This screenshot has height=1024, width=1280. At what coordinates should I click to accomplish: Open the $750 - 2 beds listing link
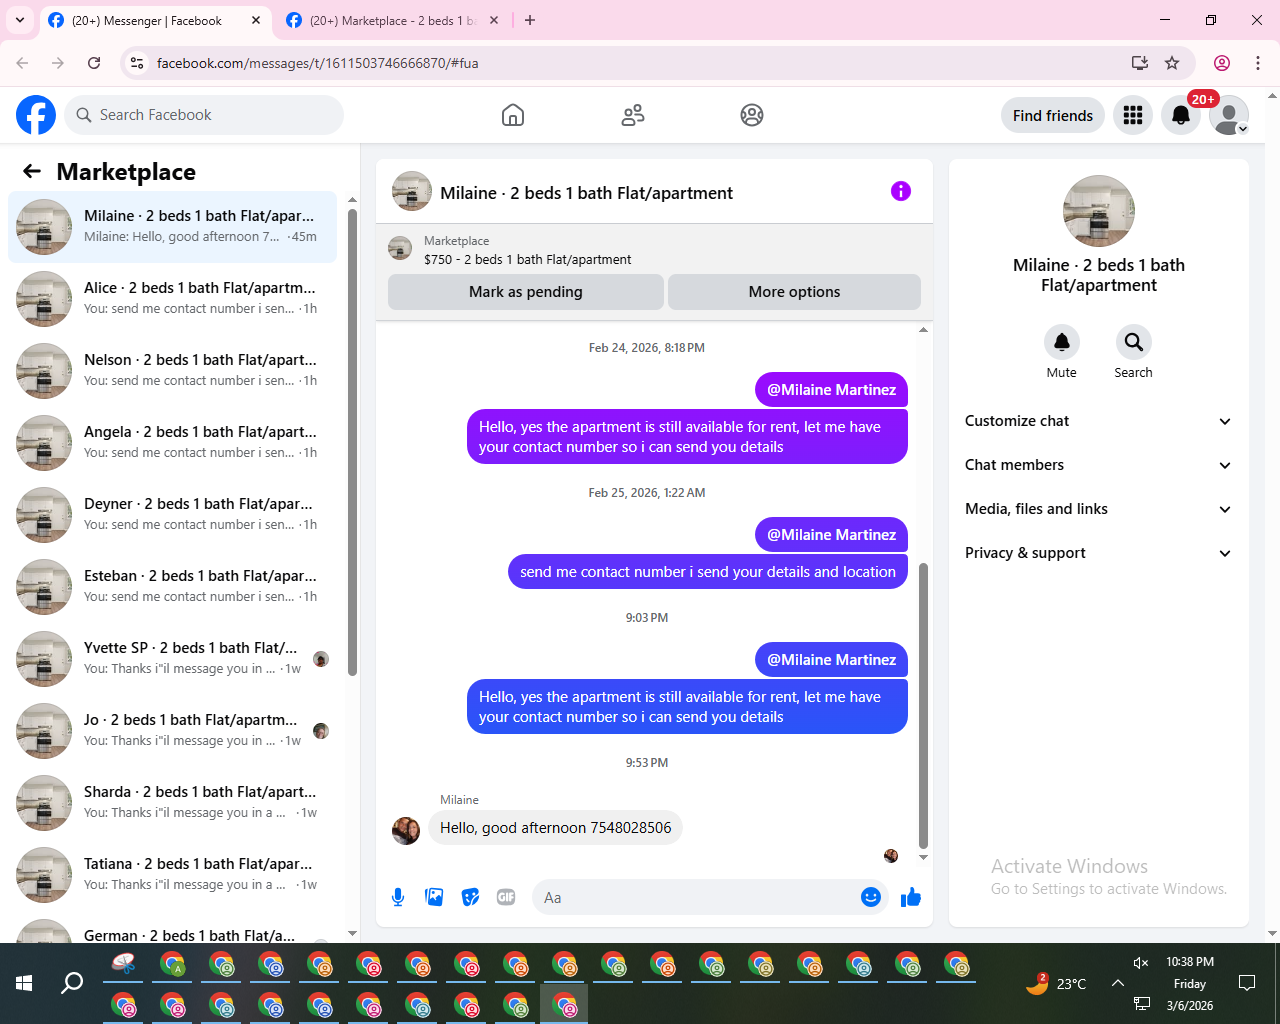coord(527,259)
